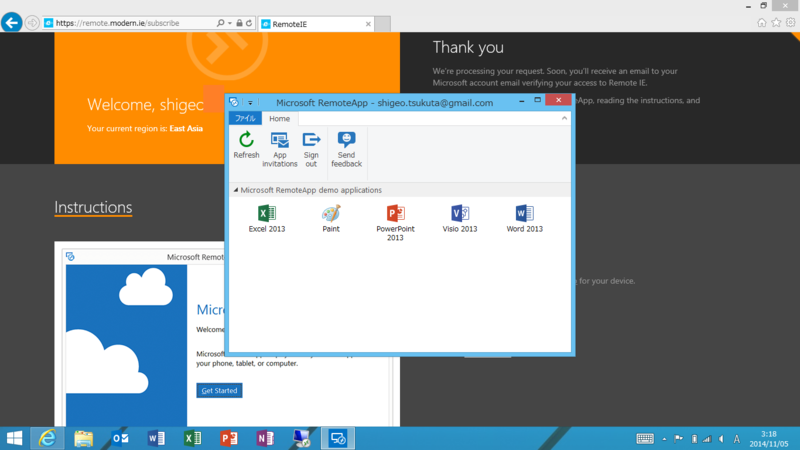Launch Paint from RemoteApp list
The width and height of the screenshot is (800, 450).
click(331, 219)
